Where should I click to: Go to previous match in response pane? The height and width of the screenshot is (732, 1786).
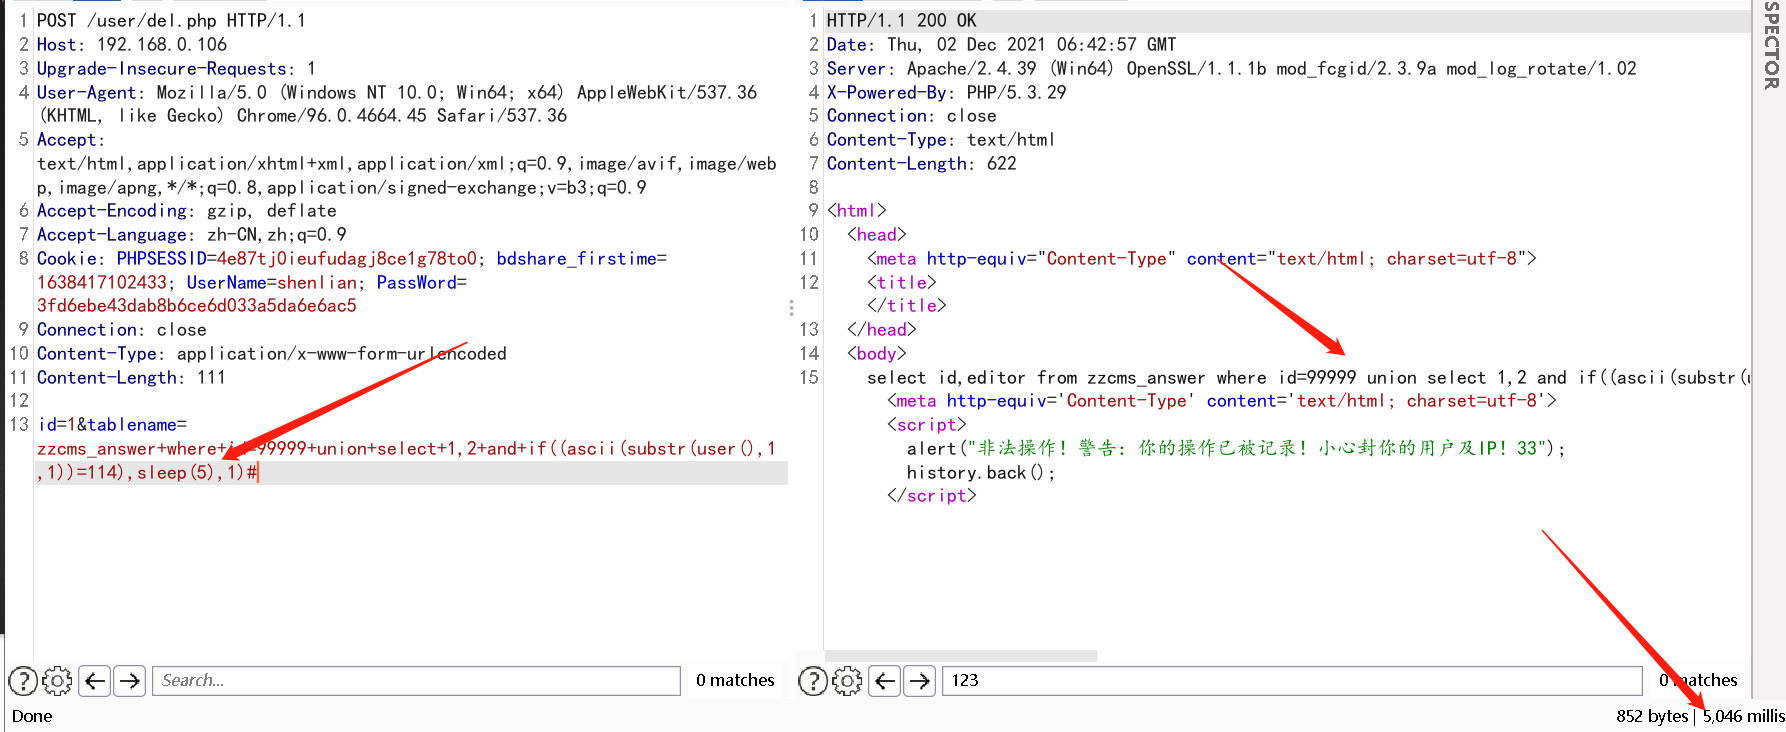(885, 681)
